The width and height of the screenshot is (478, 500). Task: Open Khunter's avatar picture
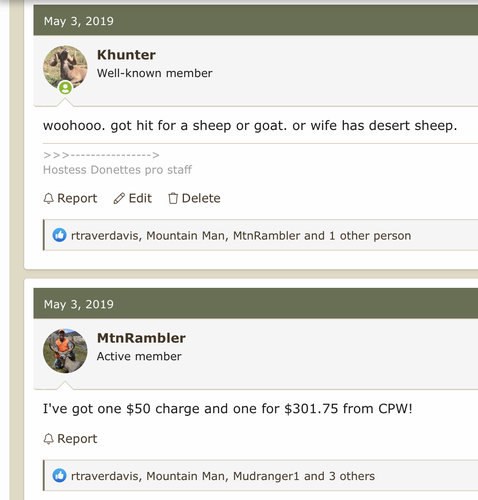coord(65,68)
